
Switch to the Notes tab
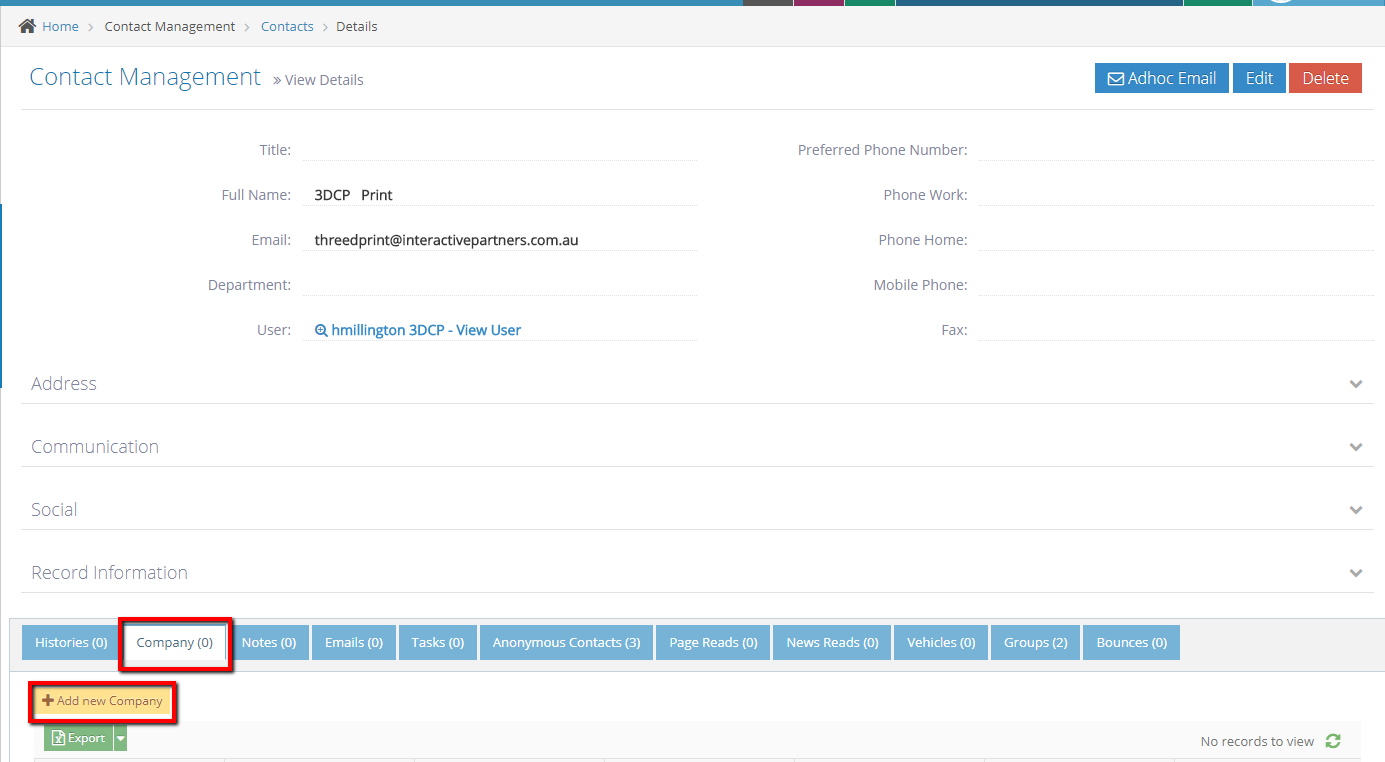click(269, 642)
